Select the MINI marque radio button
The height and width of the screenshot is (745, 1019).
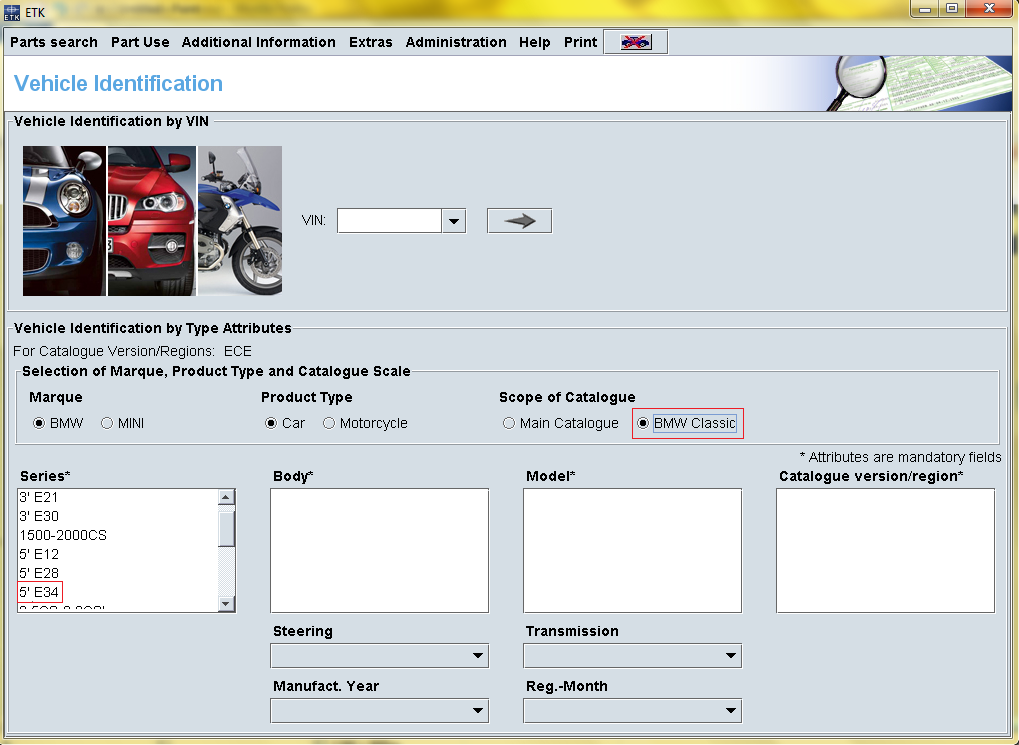107,423
